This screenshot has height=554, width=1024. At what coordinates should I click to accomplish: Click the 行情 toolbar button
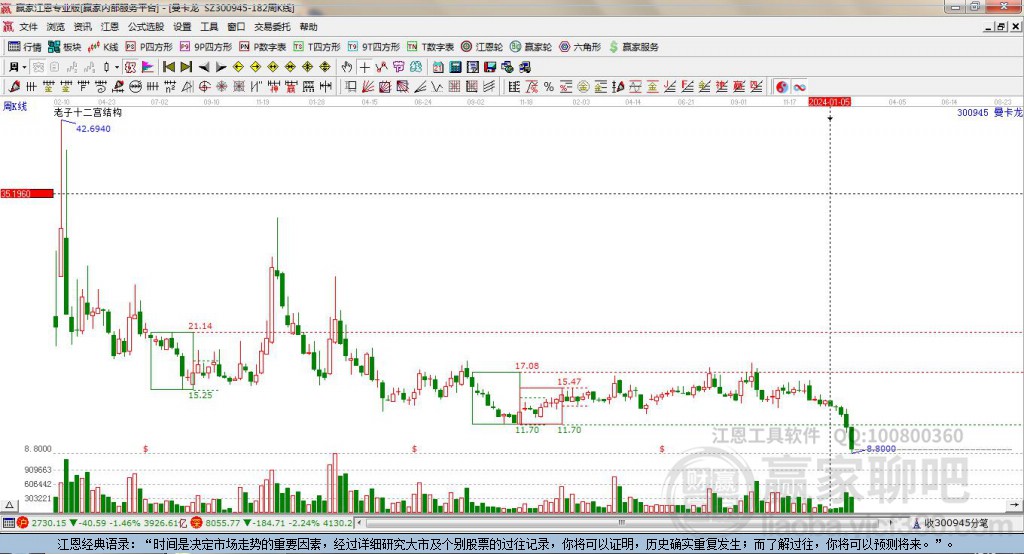25,47
